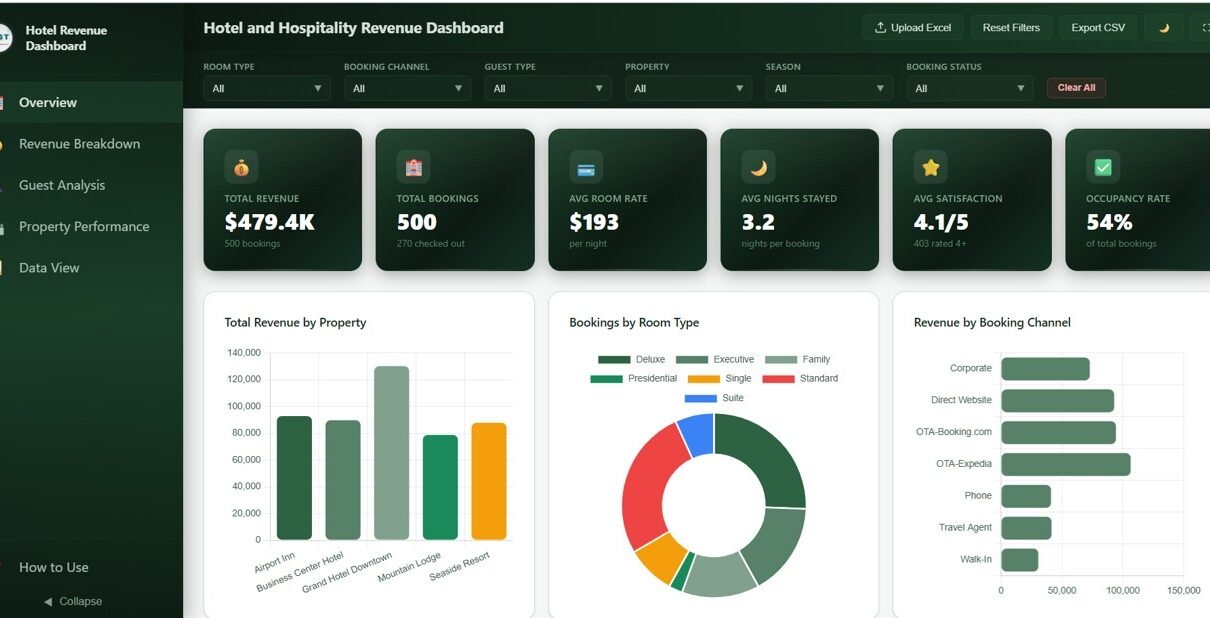
Task: Go to Revenue Breakdown in sidebar
Action: (79, 144)
